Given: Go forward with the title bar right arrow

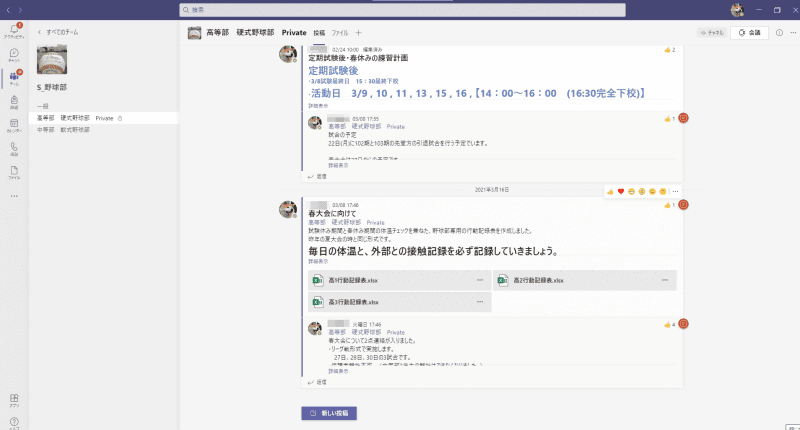Looking at the screenshot, I should (x=20, y=10).
